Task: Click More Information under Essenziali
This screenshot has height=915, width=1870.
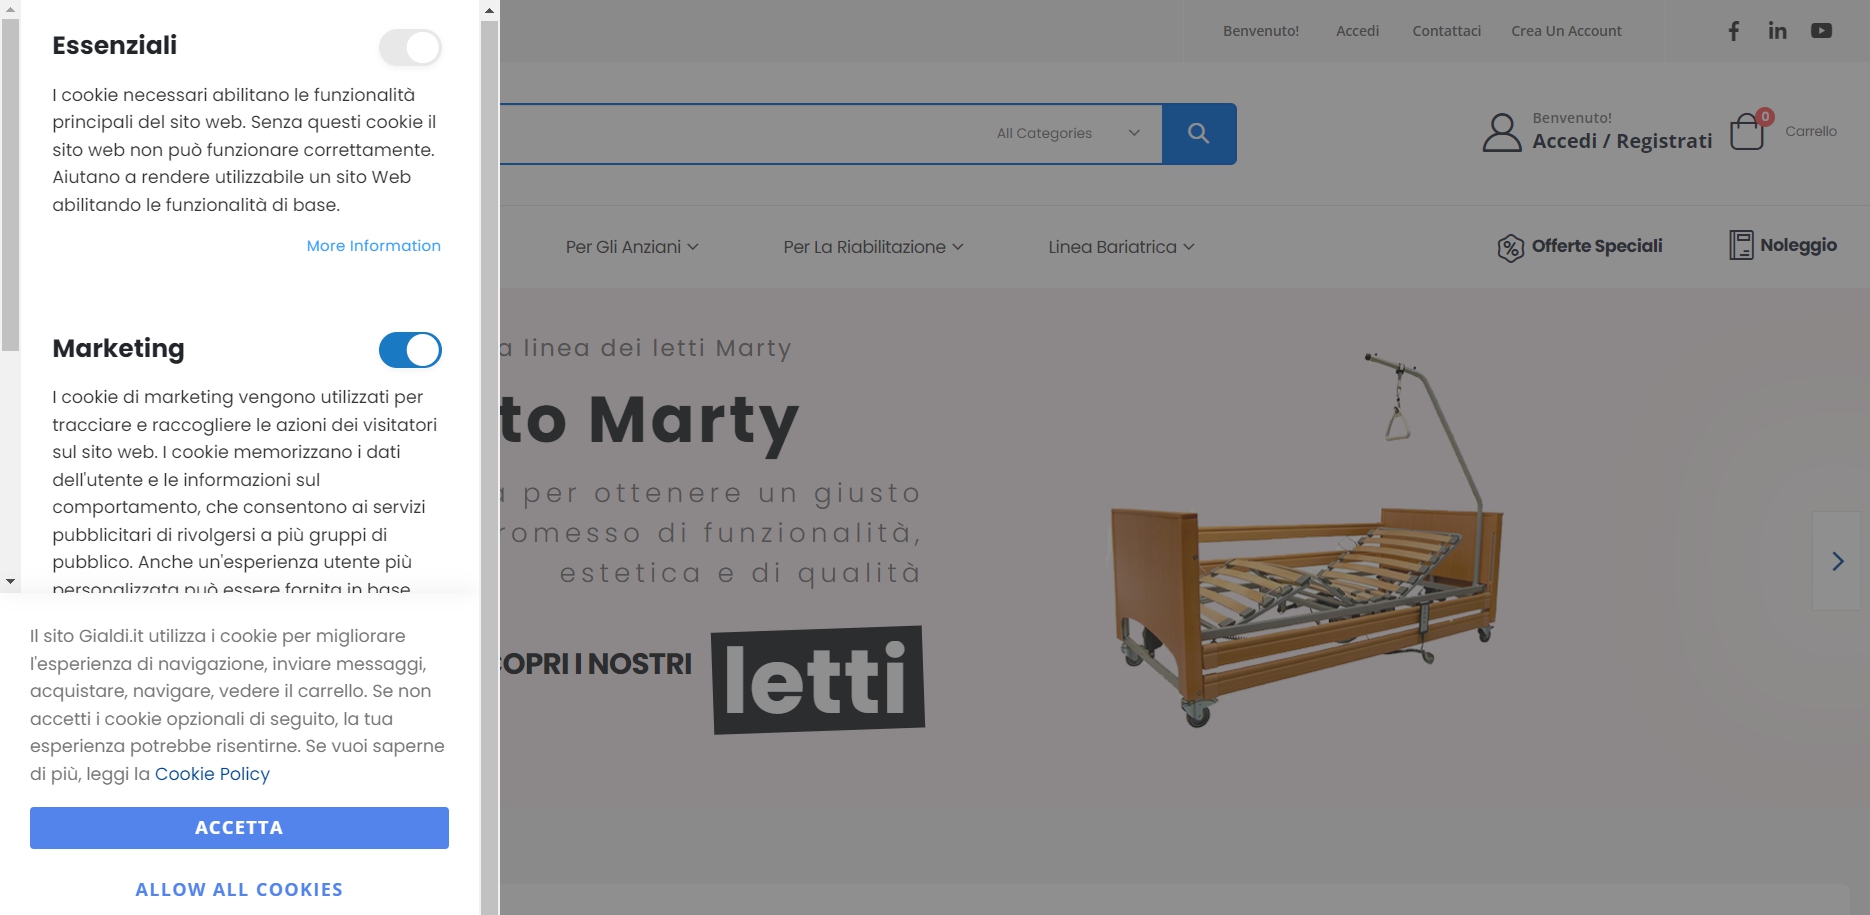Action: click(373, 246)
